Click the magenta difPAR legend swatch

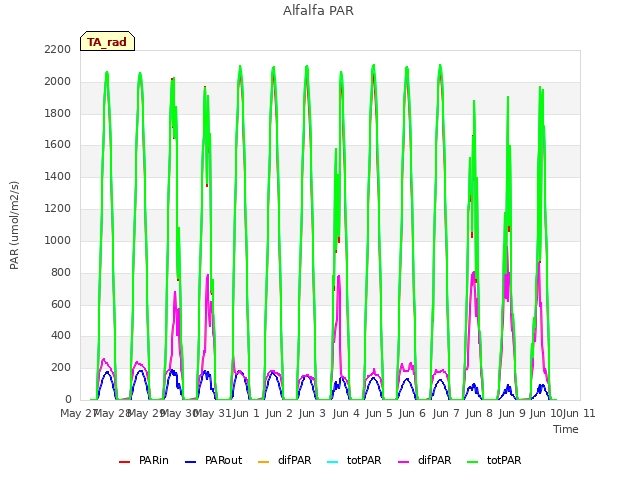(x=403, y=462)
